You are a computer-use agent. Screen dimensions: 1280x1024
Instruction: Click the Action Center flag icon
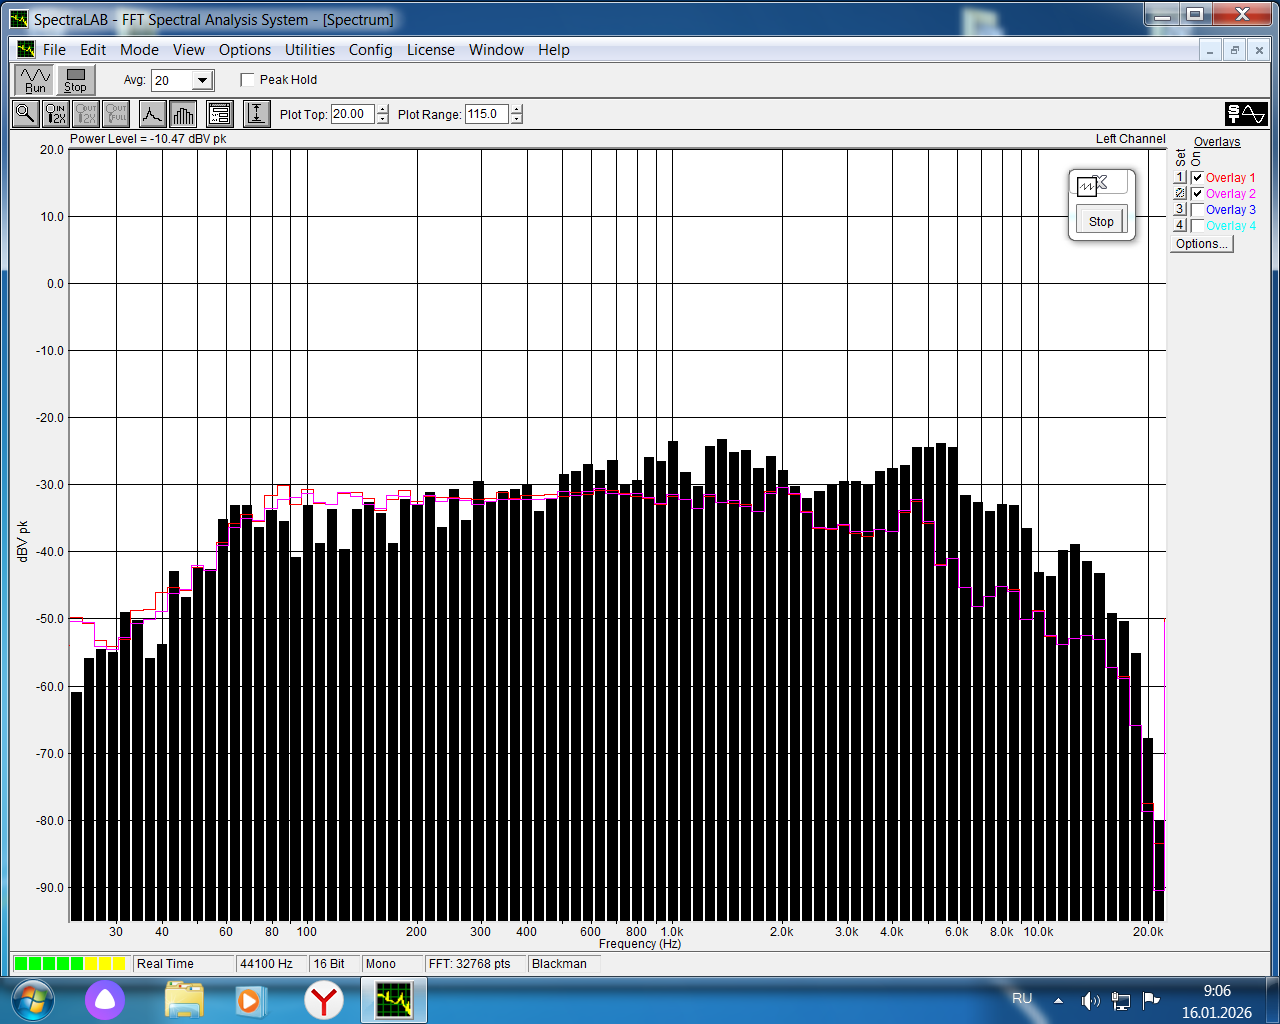pos(1151,999)
